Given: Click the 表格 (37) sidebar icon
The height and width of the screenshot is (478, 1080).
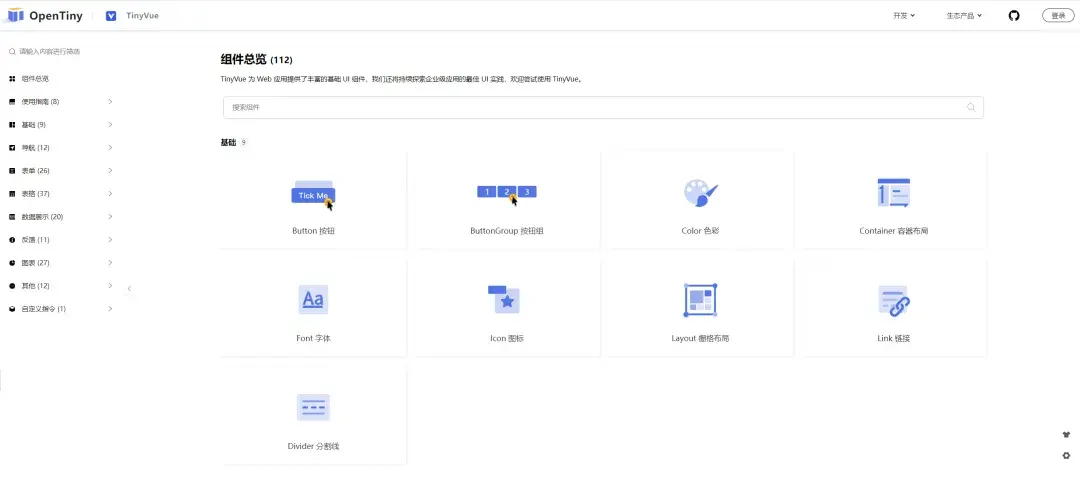Looking at the screenshot, I should (12, 194).
